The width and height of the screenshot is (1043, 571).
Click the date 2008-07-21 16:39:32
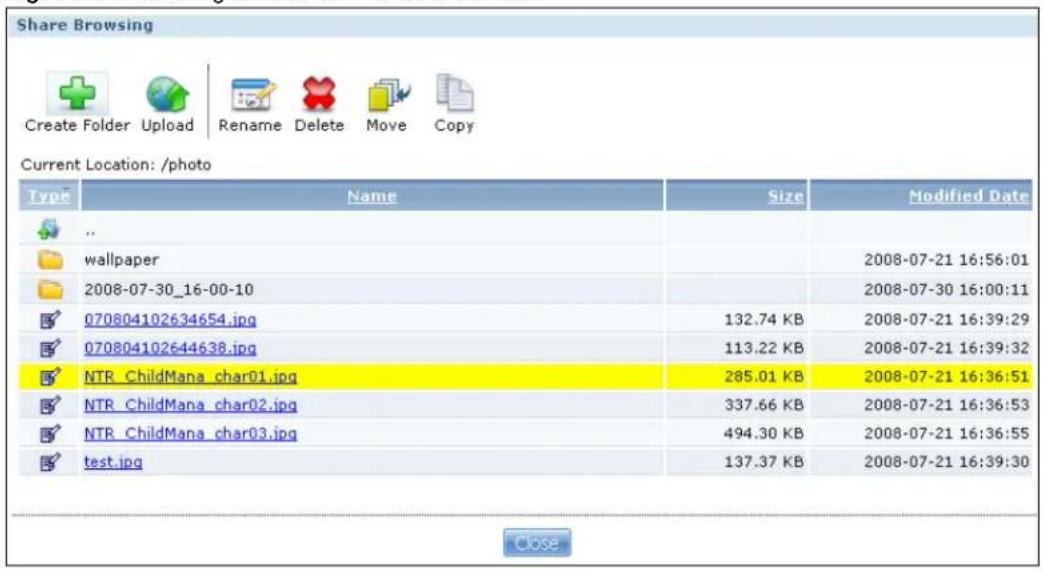tap(947, 348)
